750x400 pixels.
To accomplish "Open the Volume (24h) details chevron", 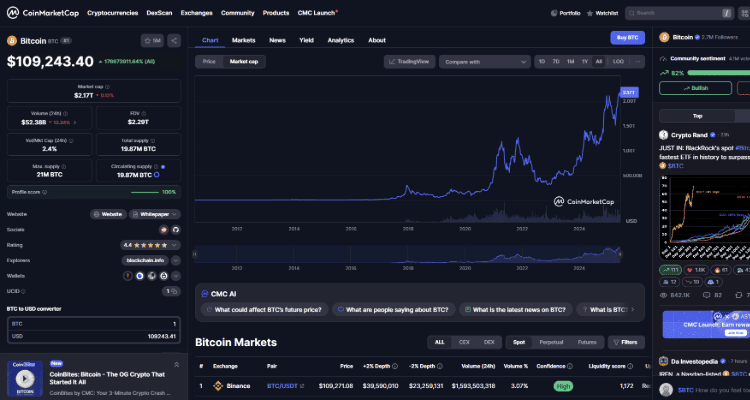I will coord(75,122).
